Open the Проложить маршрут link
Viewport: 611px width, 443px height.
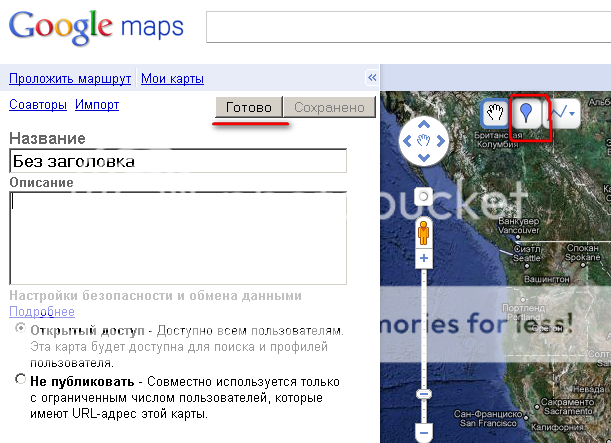(70, 78)
